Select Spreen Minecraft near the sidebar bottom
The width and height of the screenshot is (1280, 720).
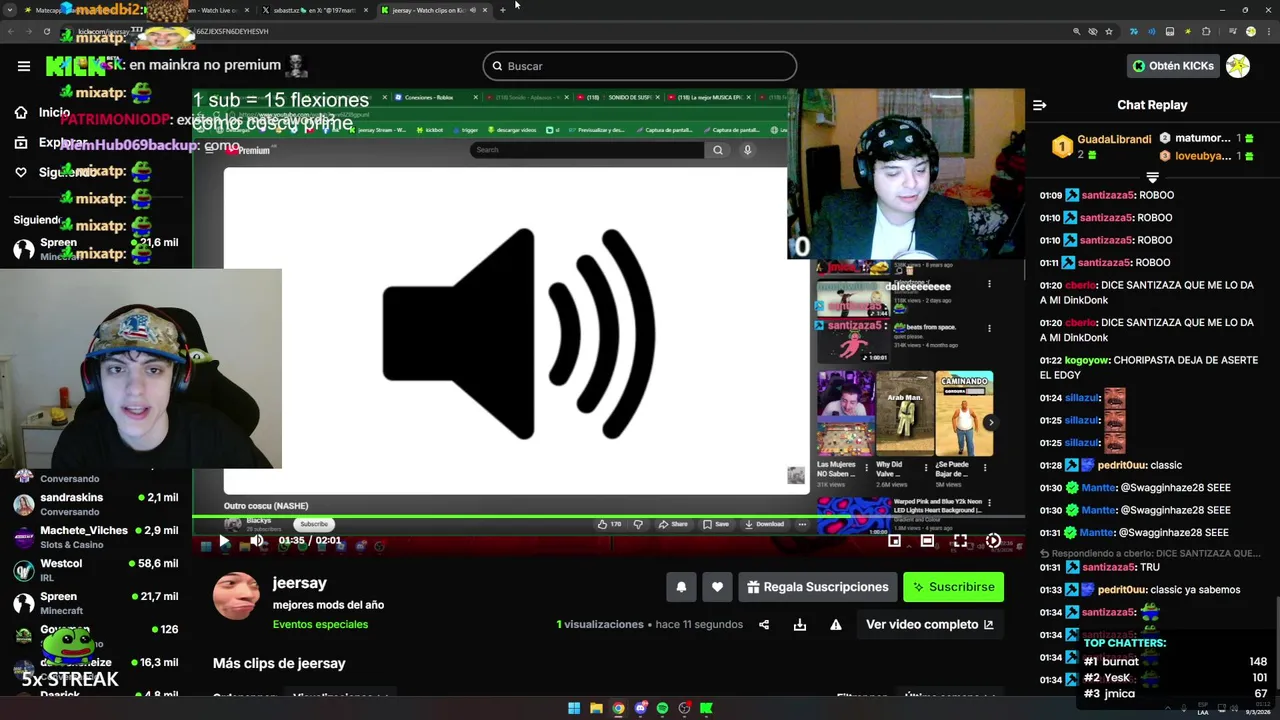[x=97, y=603]
